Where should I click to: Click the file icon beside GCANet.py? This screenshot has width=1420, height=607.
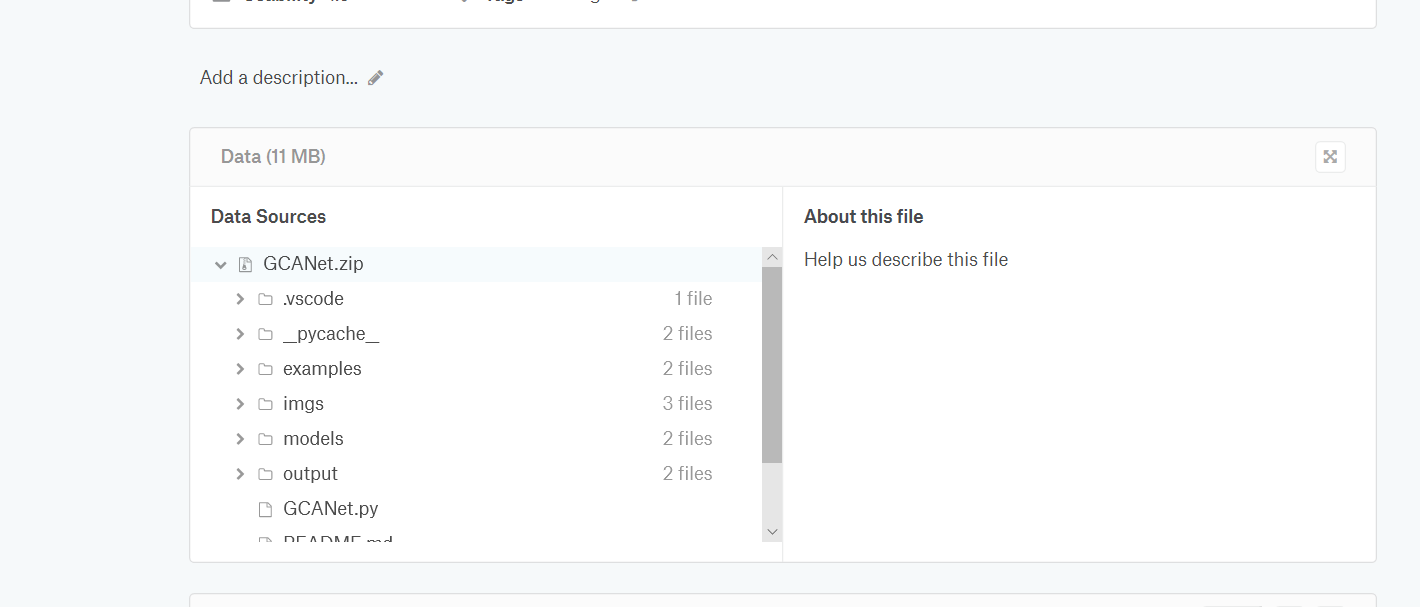click(265, 509)
